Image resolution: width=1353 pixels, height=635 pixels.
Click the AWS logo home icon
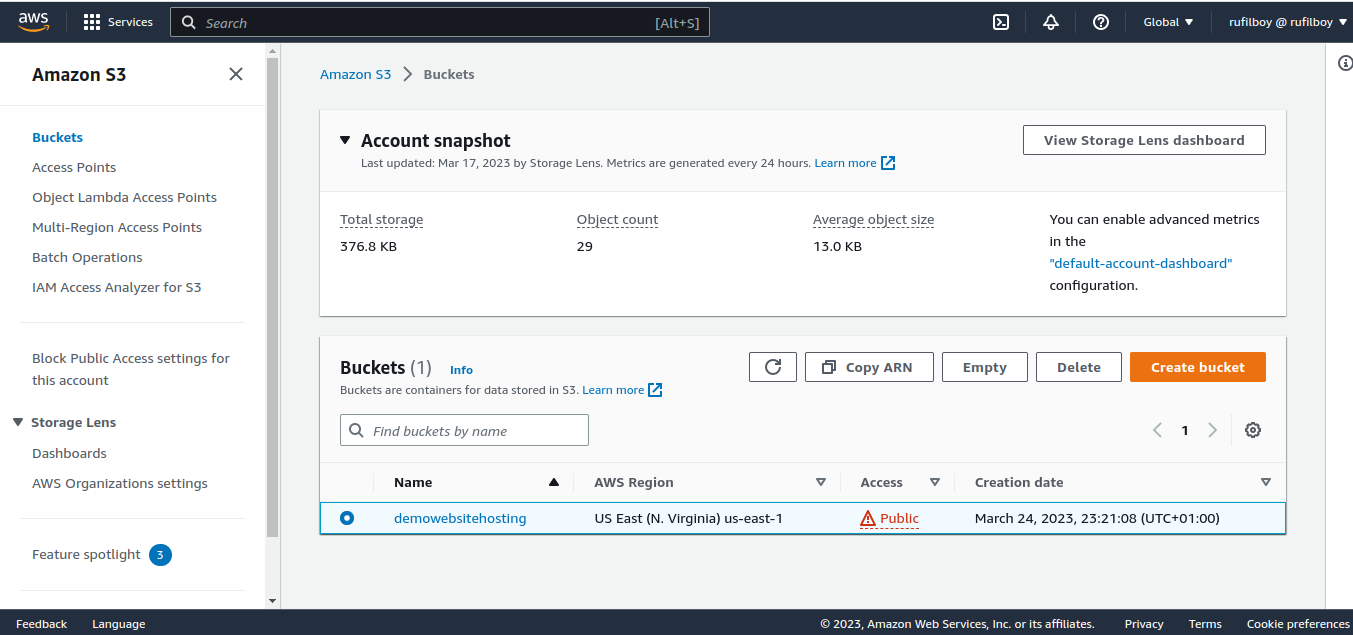34,21
